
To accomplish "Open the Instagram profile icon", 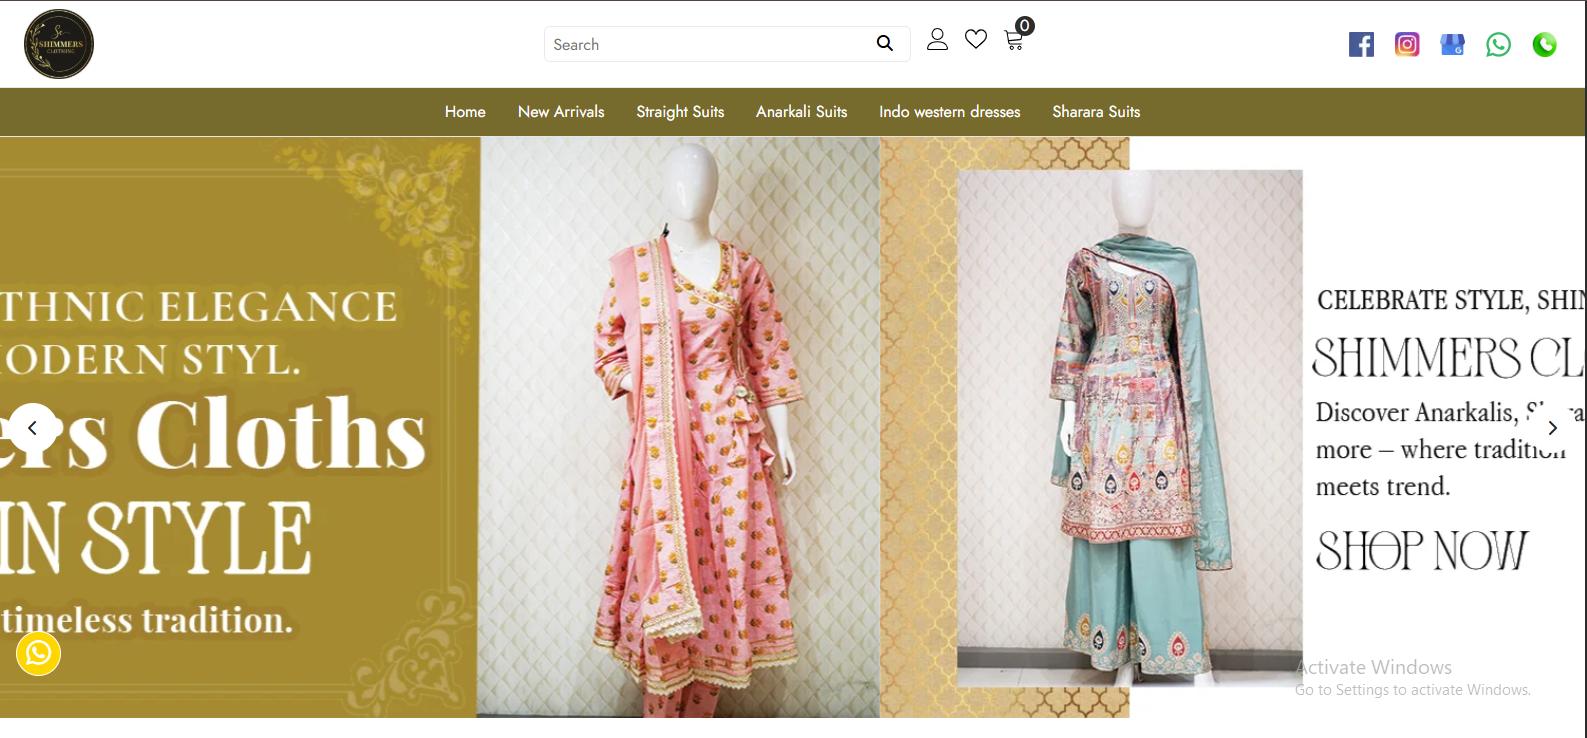I will (1407, 44).
